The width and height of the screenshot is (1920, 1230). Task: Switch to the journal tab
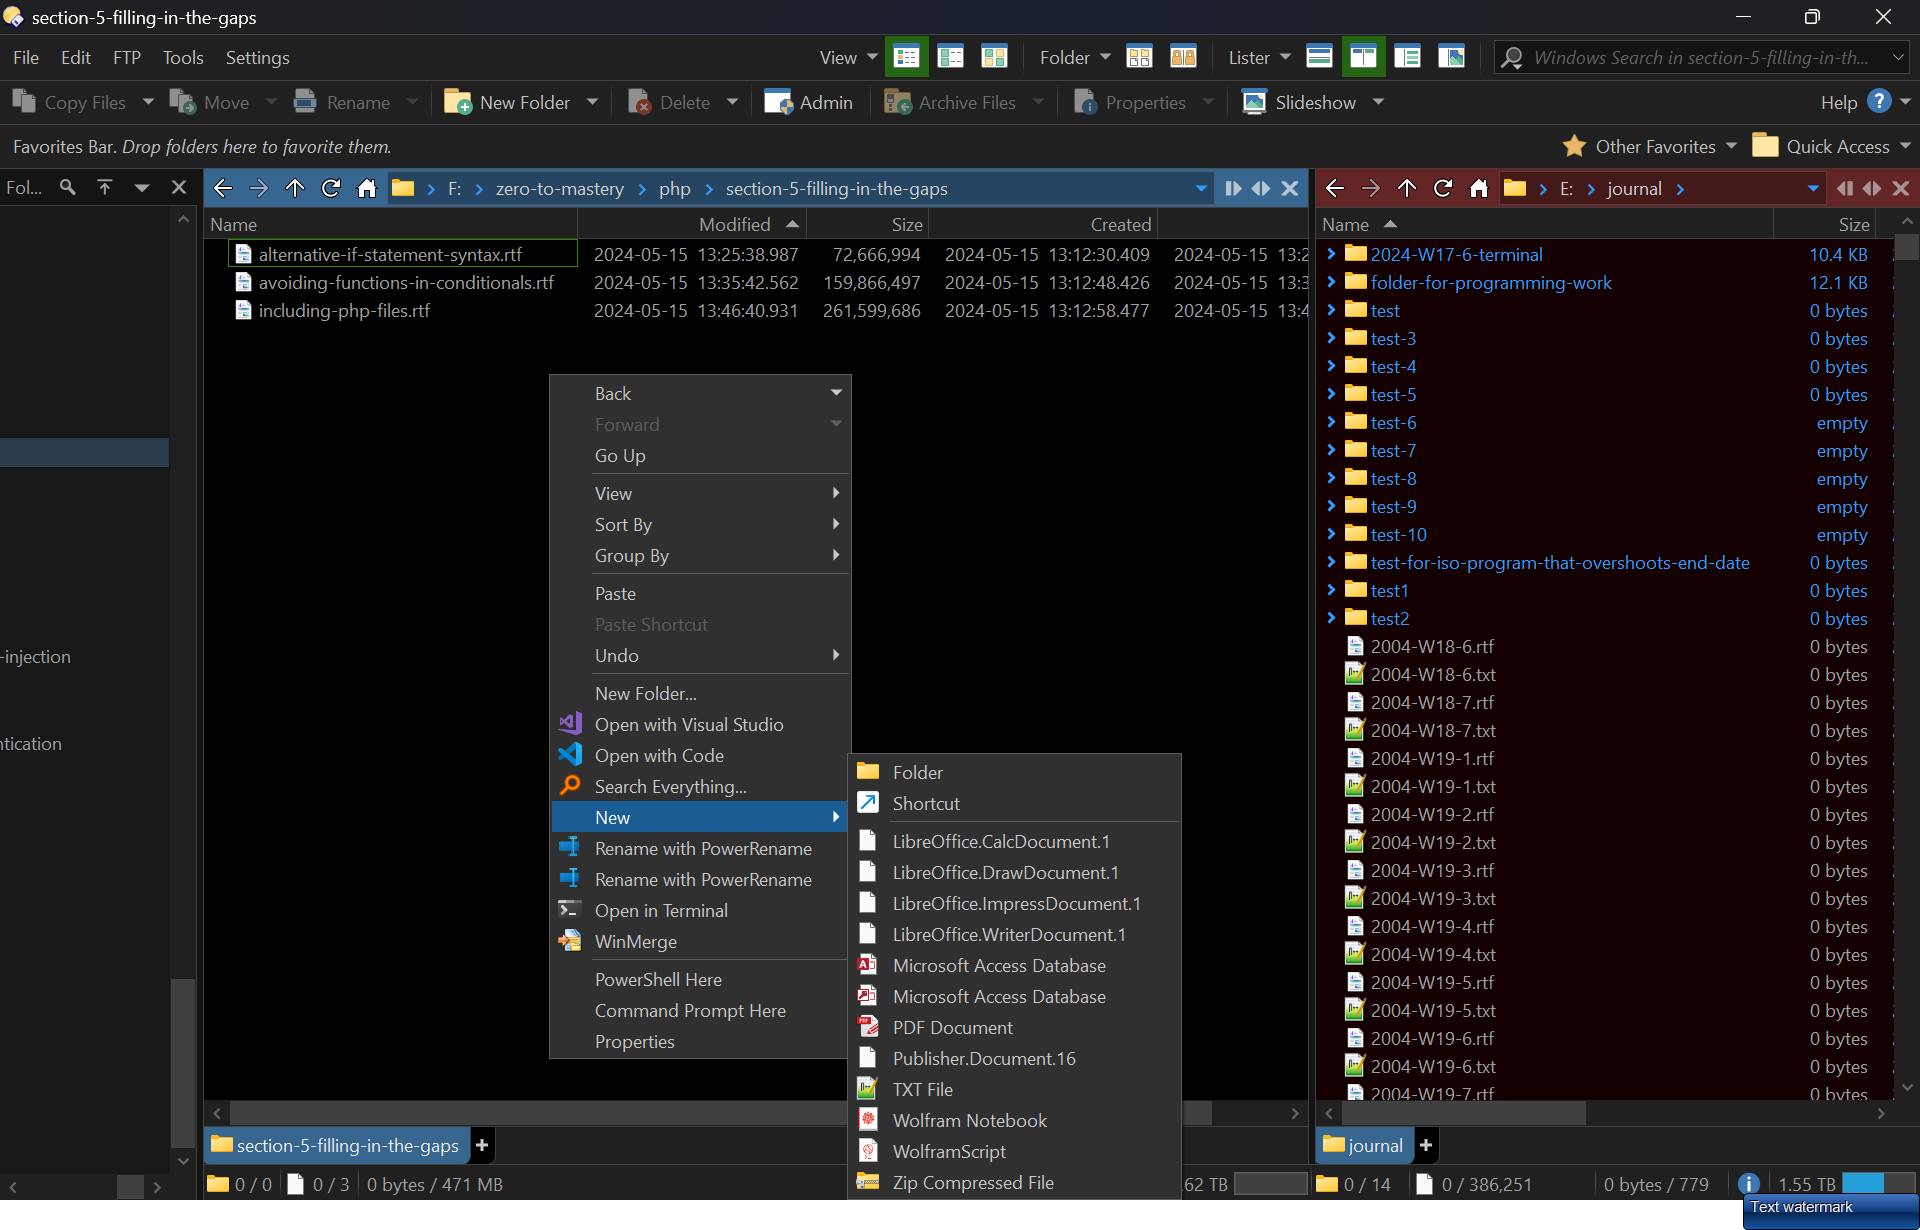pyautogui.click(x=1364, y=1145)
